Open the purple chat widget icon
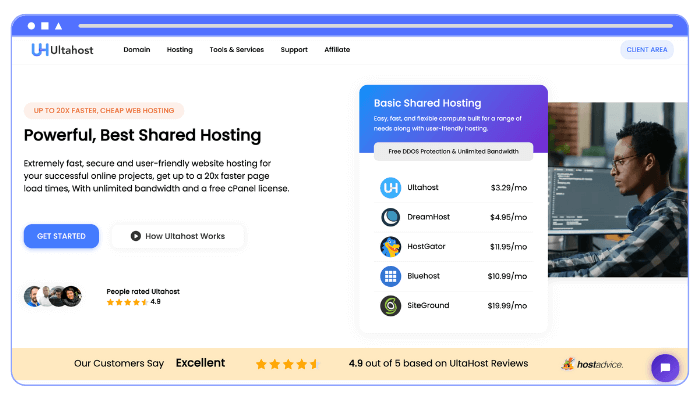This screenshot has width=700, height=400. pyautogui.click(x=665, y=368)
